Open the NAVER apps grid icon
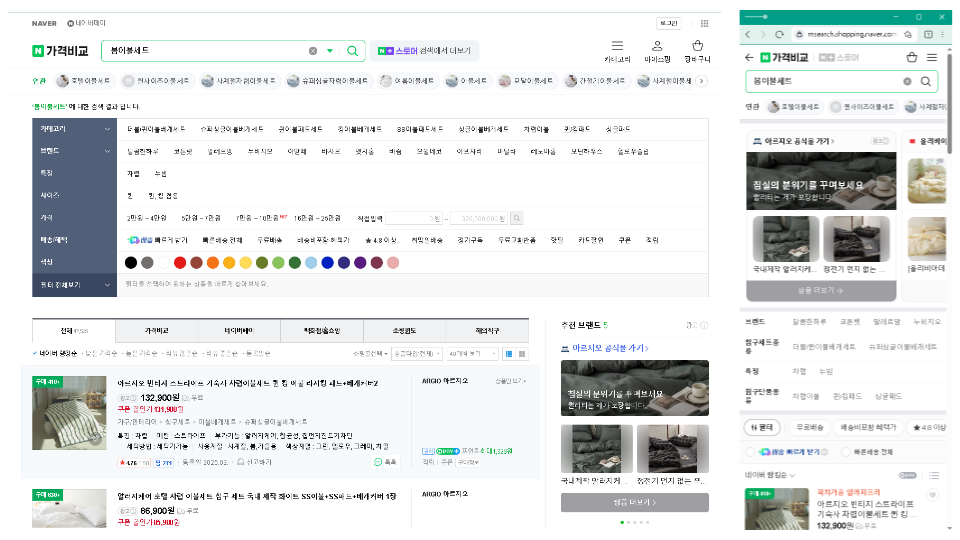 click(704, 23)
